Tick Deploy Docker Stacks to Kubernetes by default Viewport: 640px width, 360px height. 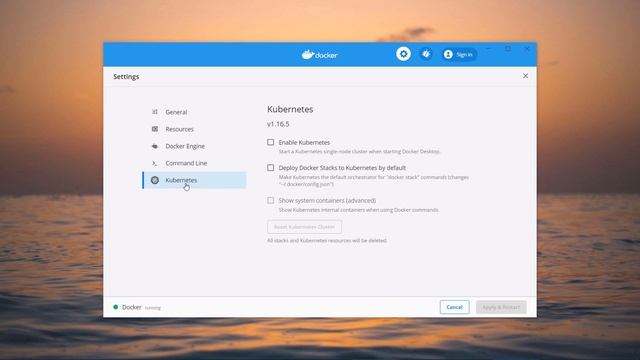tap(271, 167)
